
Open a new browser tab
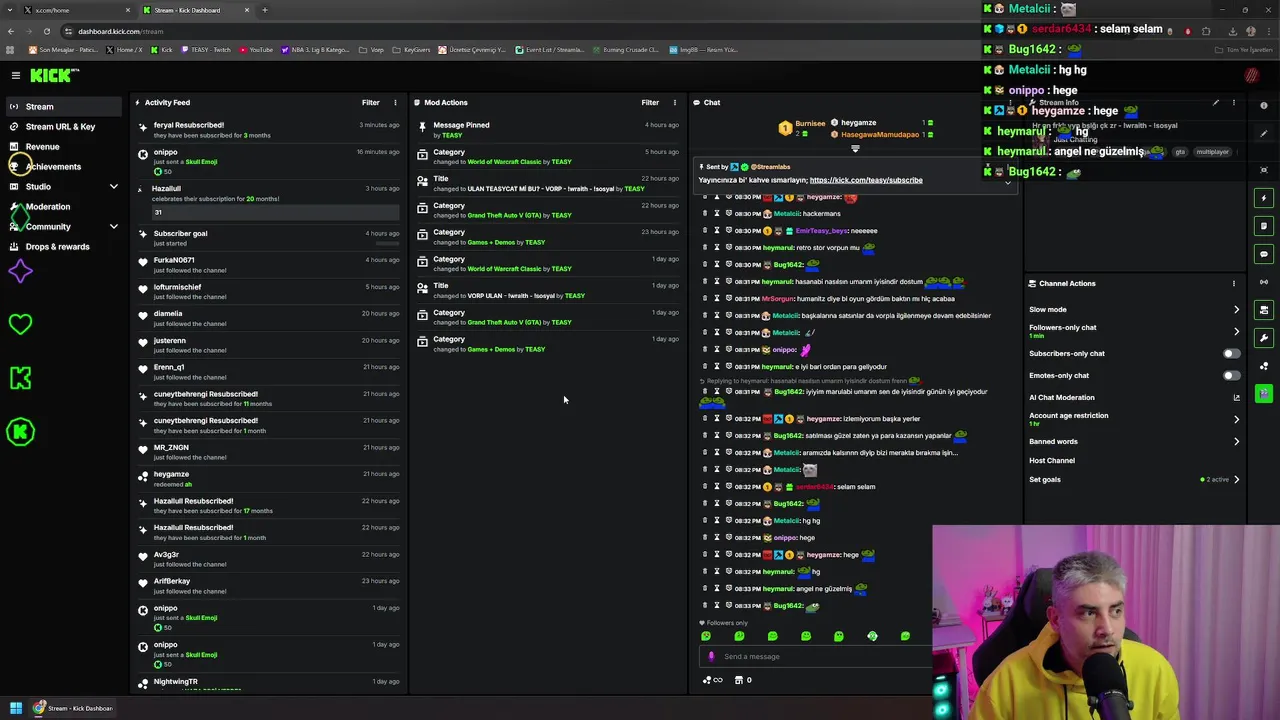pyautogui.click(x=265, y=10)
